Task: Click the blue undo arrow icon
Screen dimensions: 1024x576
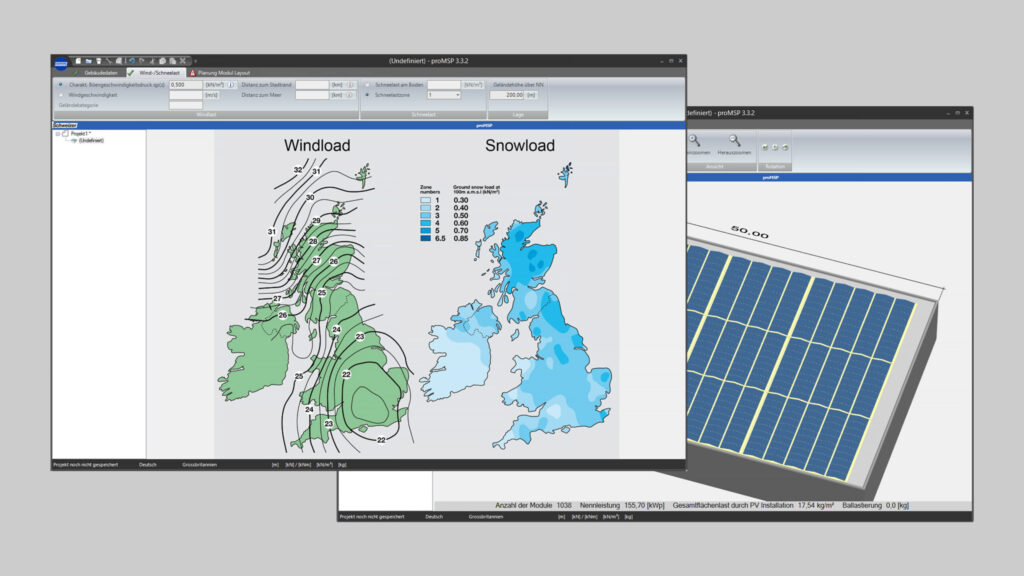Action: click(131, 61)
